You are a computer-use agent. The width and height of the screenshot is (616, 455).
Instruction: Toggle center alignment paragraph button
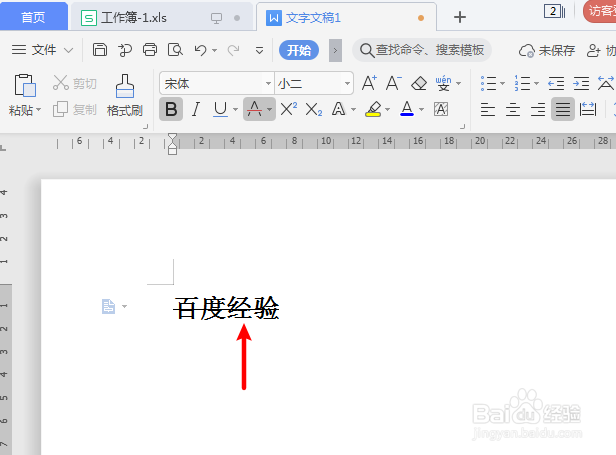pos(513,109)
